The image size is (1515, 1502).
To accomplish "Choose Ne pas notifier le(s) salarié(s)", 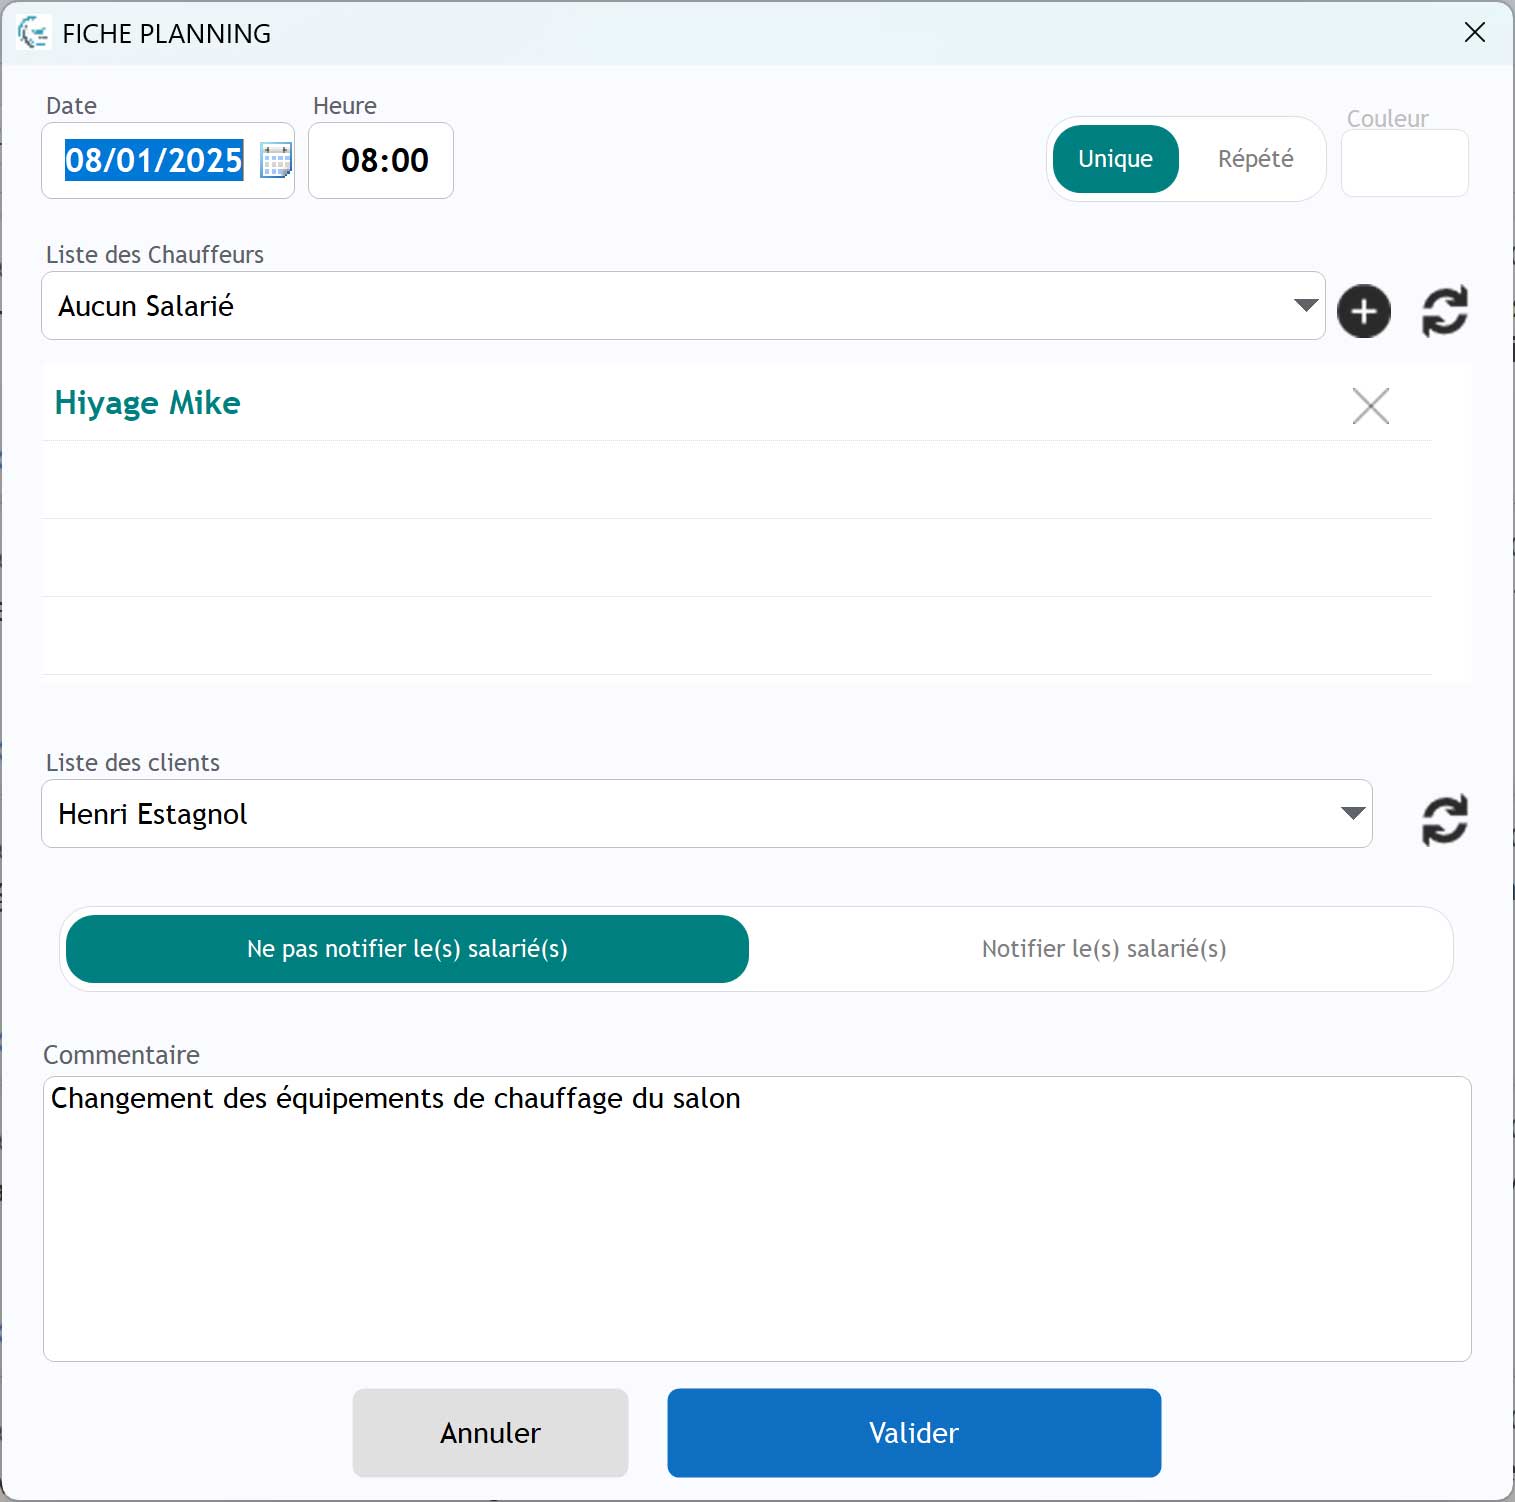I will pos(407,949).
